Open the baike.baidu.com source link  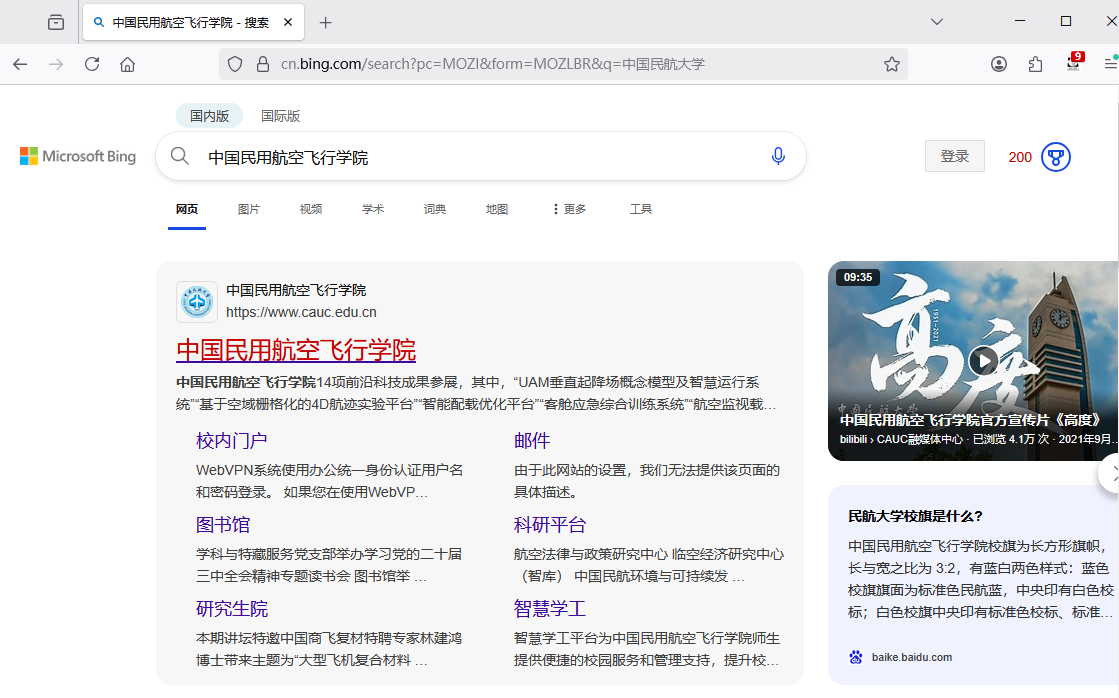(x=911, y=657)
